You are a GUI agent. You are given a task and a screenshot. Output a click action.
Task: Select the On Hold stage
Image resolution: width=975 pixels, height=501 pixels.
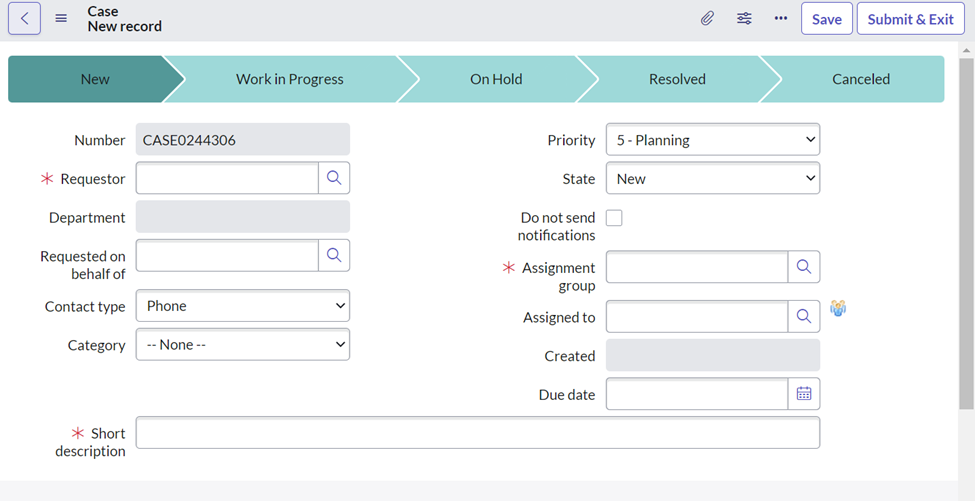pos(496,79)
